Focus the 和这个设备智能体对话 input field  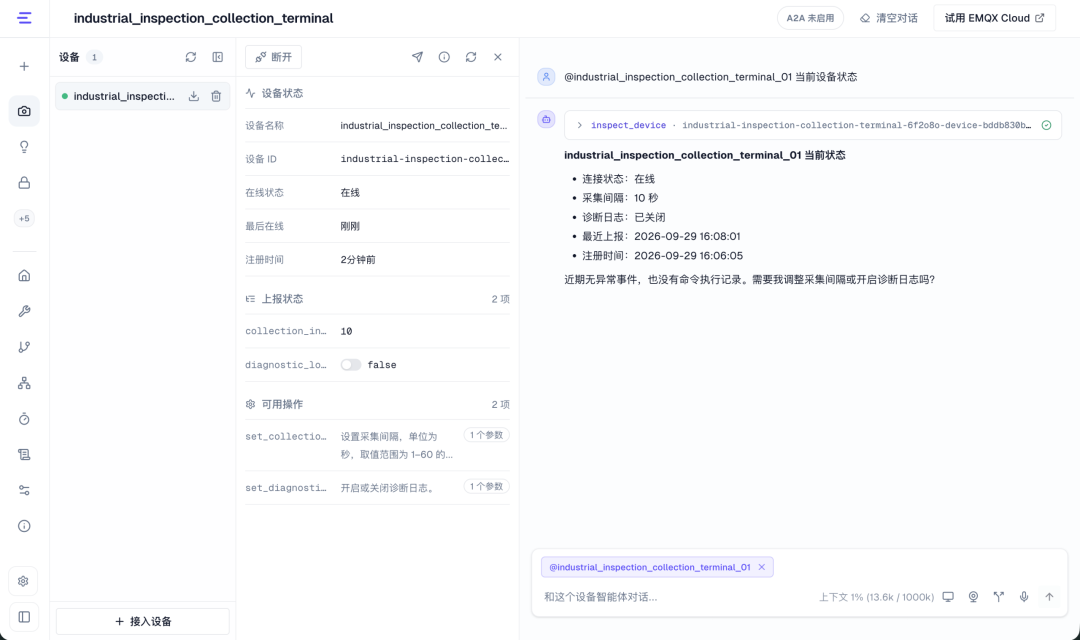click(x=675, y=597)
